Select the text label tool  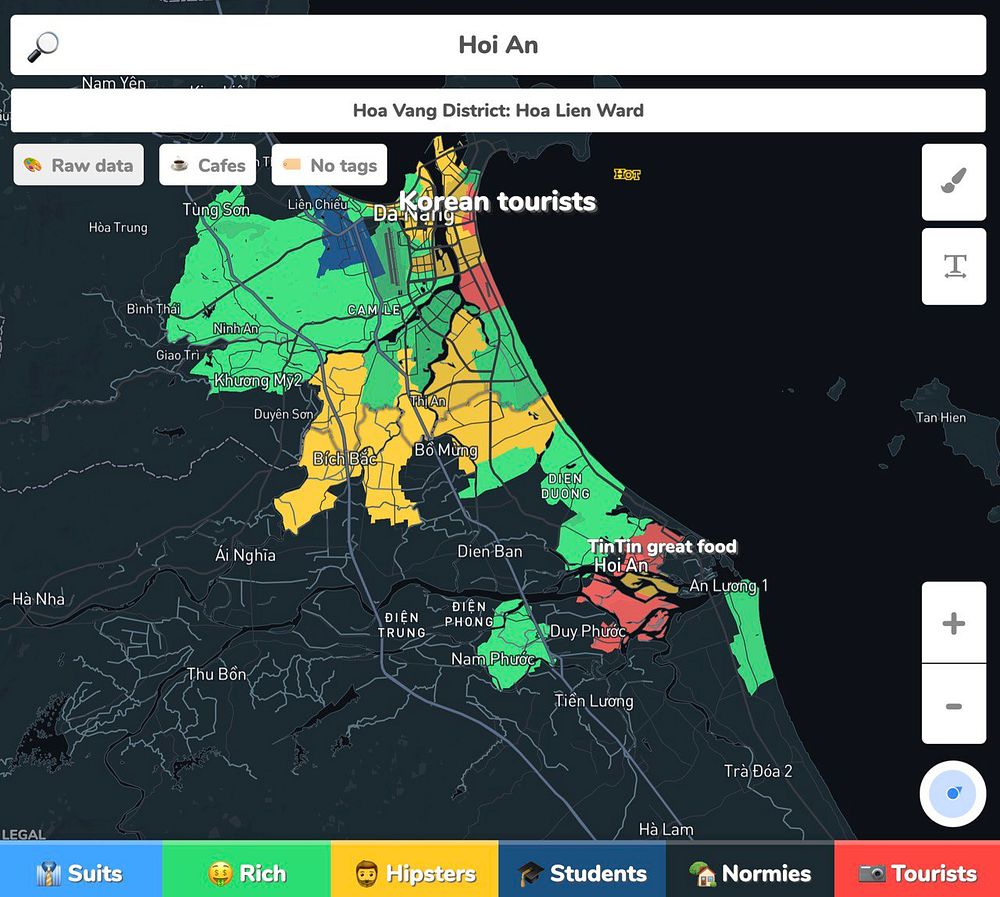click(x=953, y=266)
